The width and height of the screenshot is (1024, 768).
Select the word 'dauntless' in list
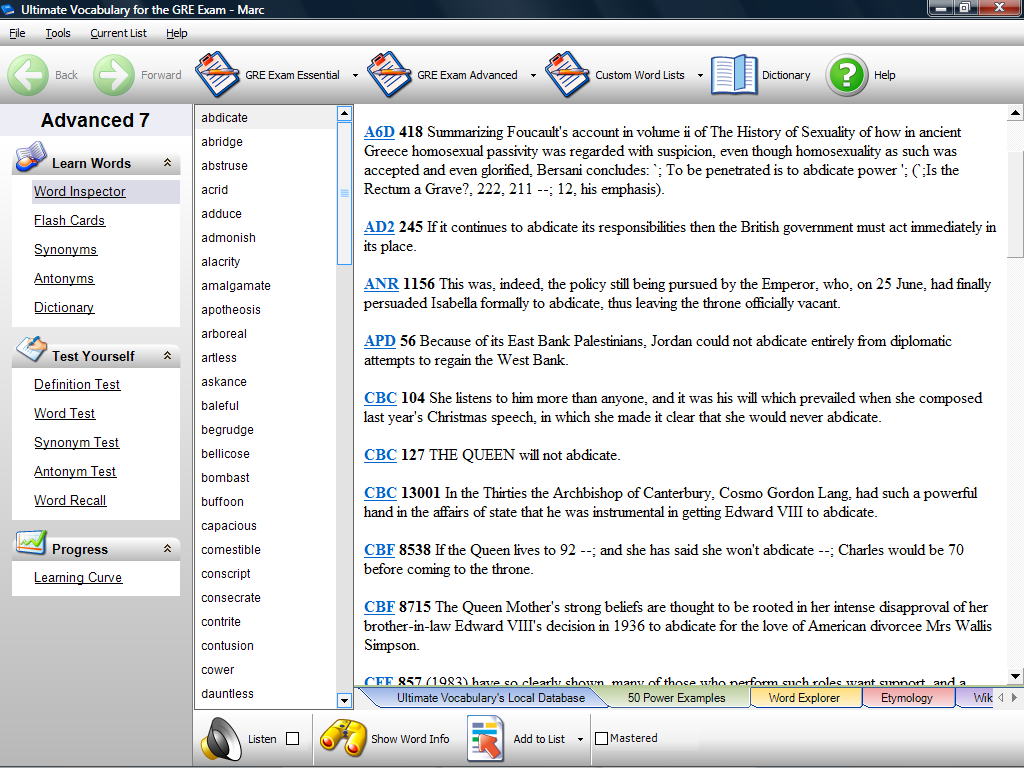[227, 694]
